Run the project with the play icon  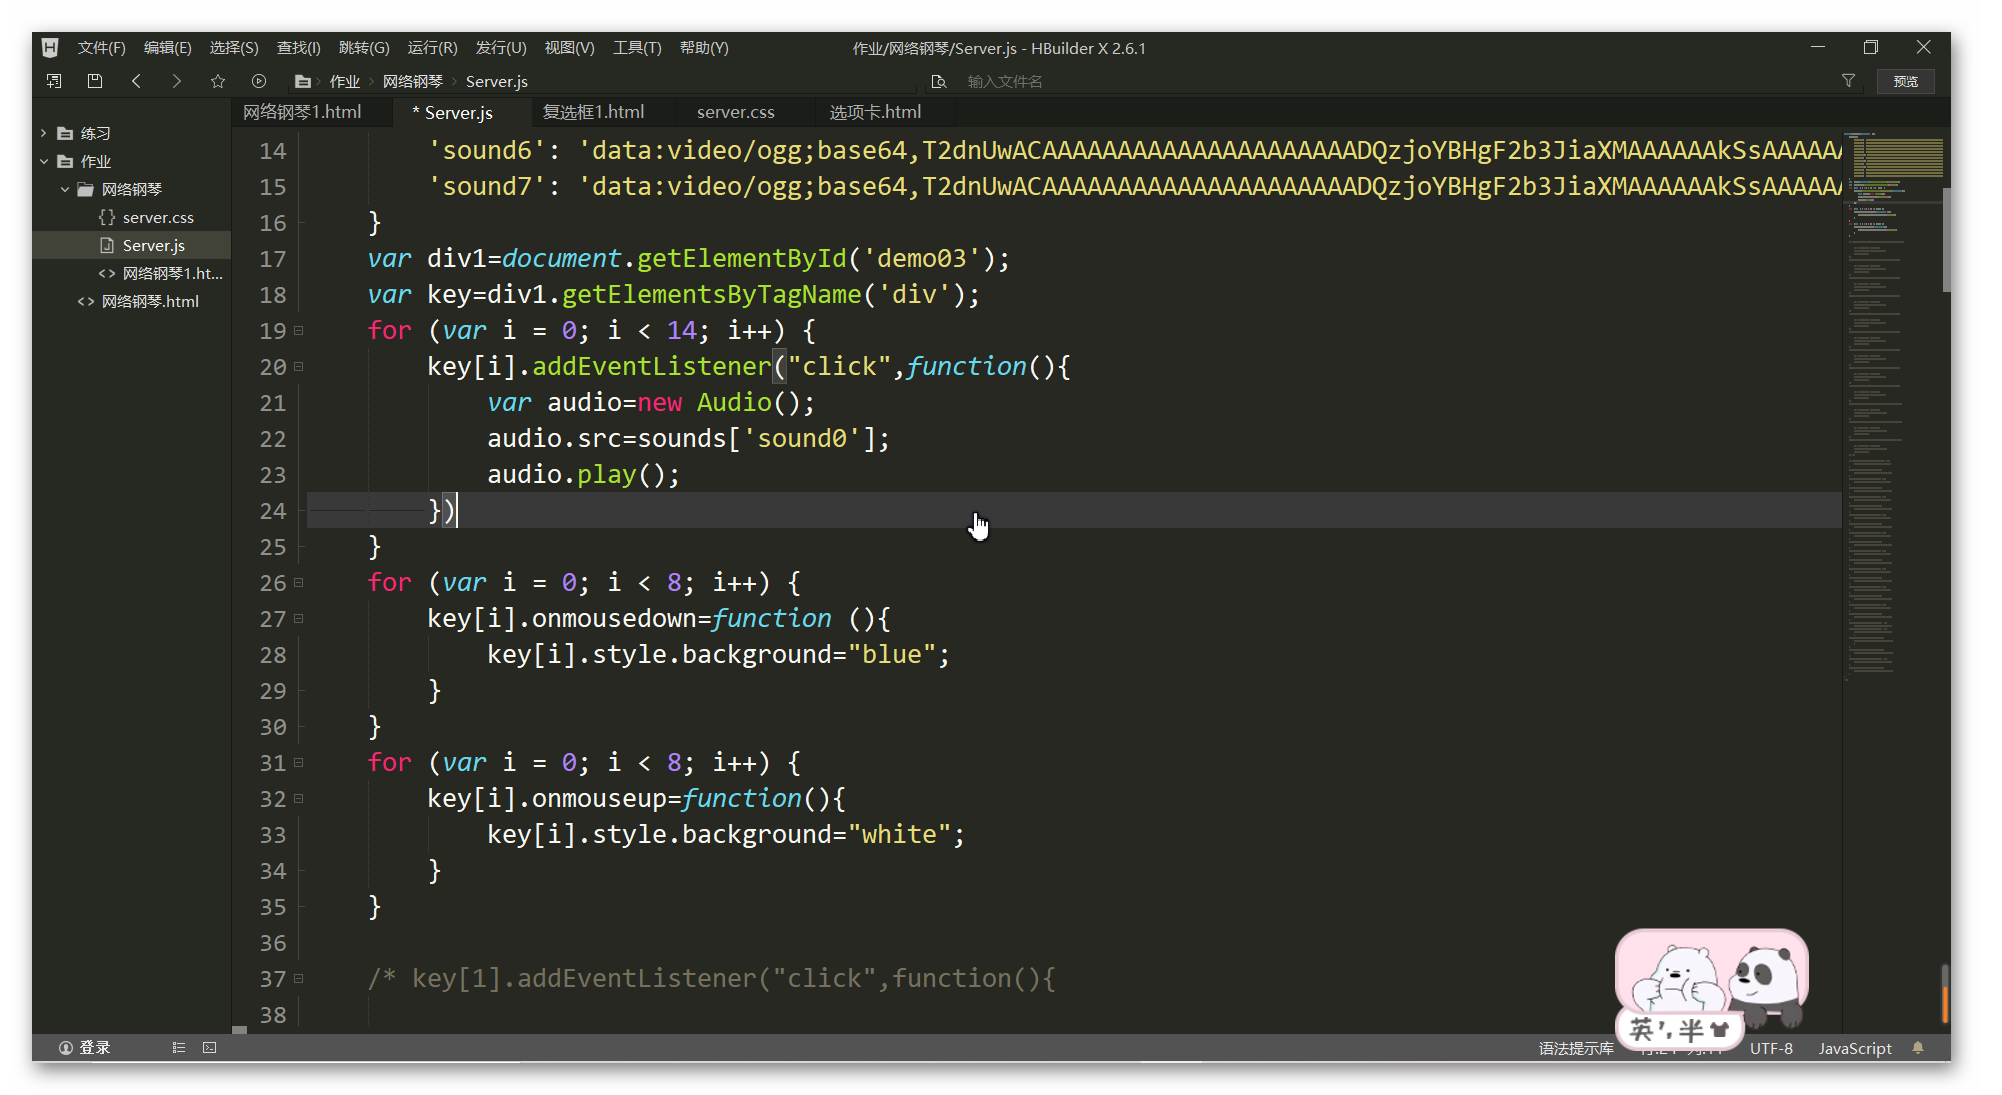(259, 81)
